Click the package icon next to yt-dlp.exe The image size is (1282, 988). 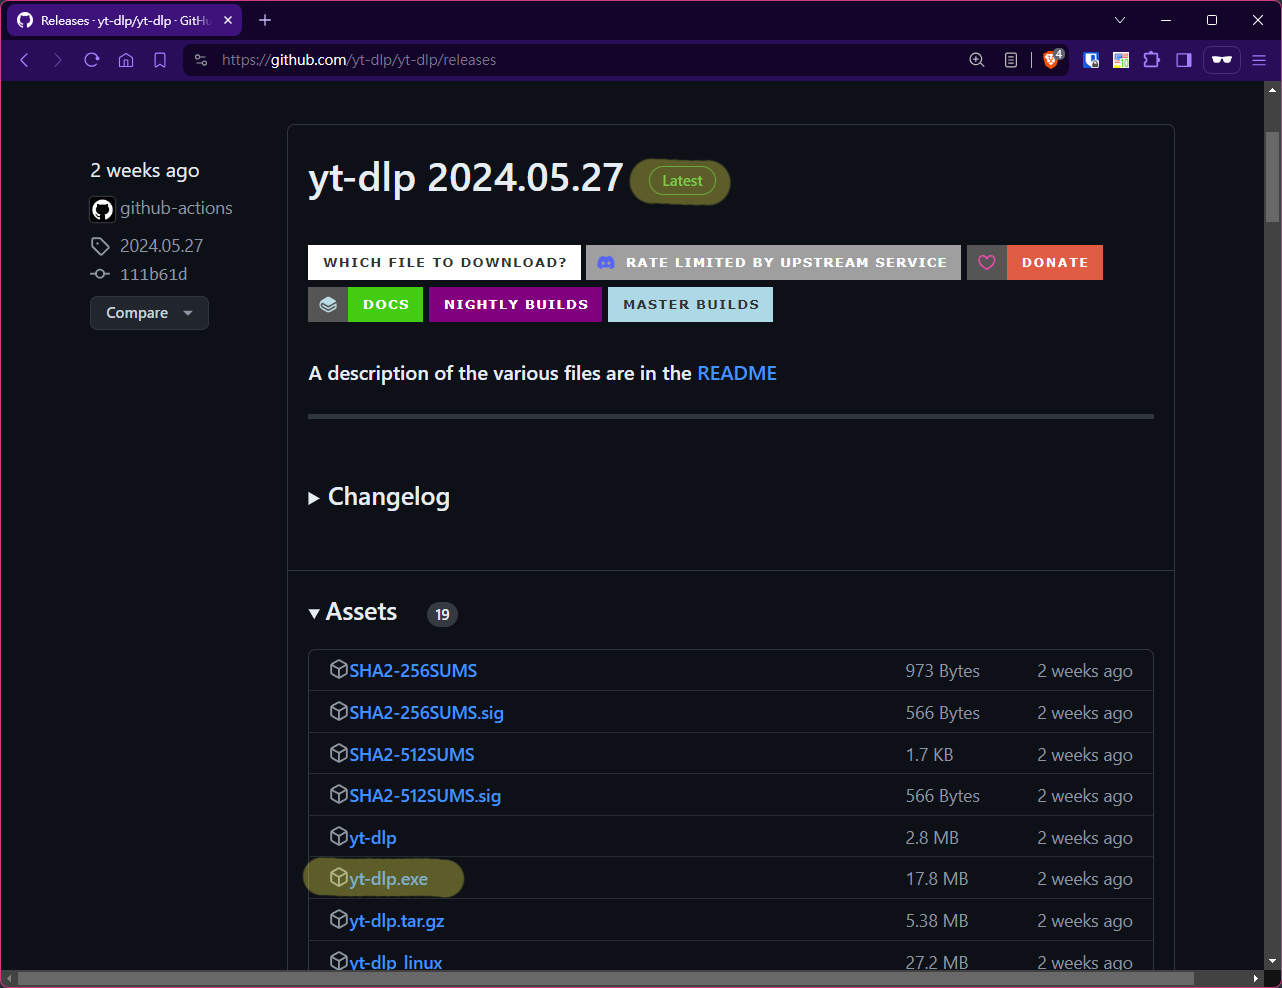(339, 878)
